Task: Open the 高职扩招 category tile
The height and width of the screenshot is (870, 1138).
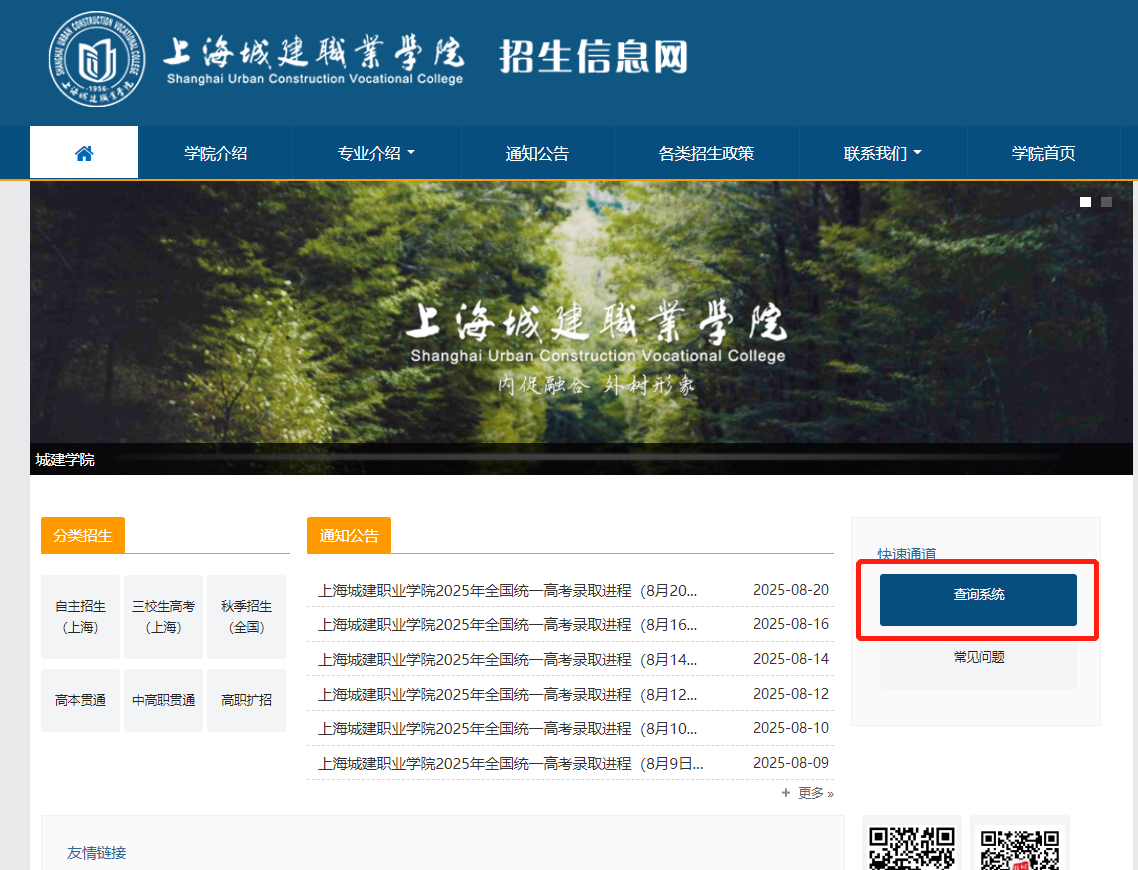Action: pyautogui.click(x=246, y=700)
